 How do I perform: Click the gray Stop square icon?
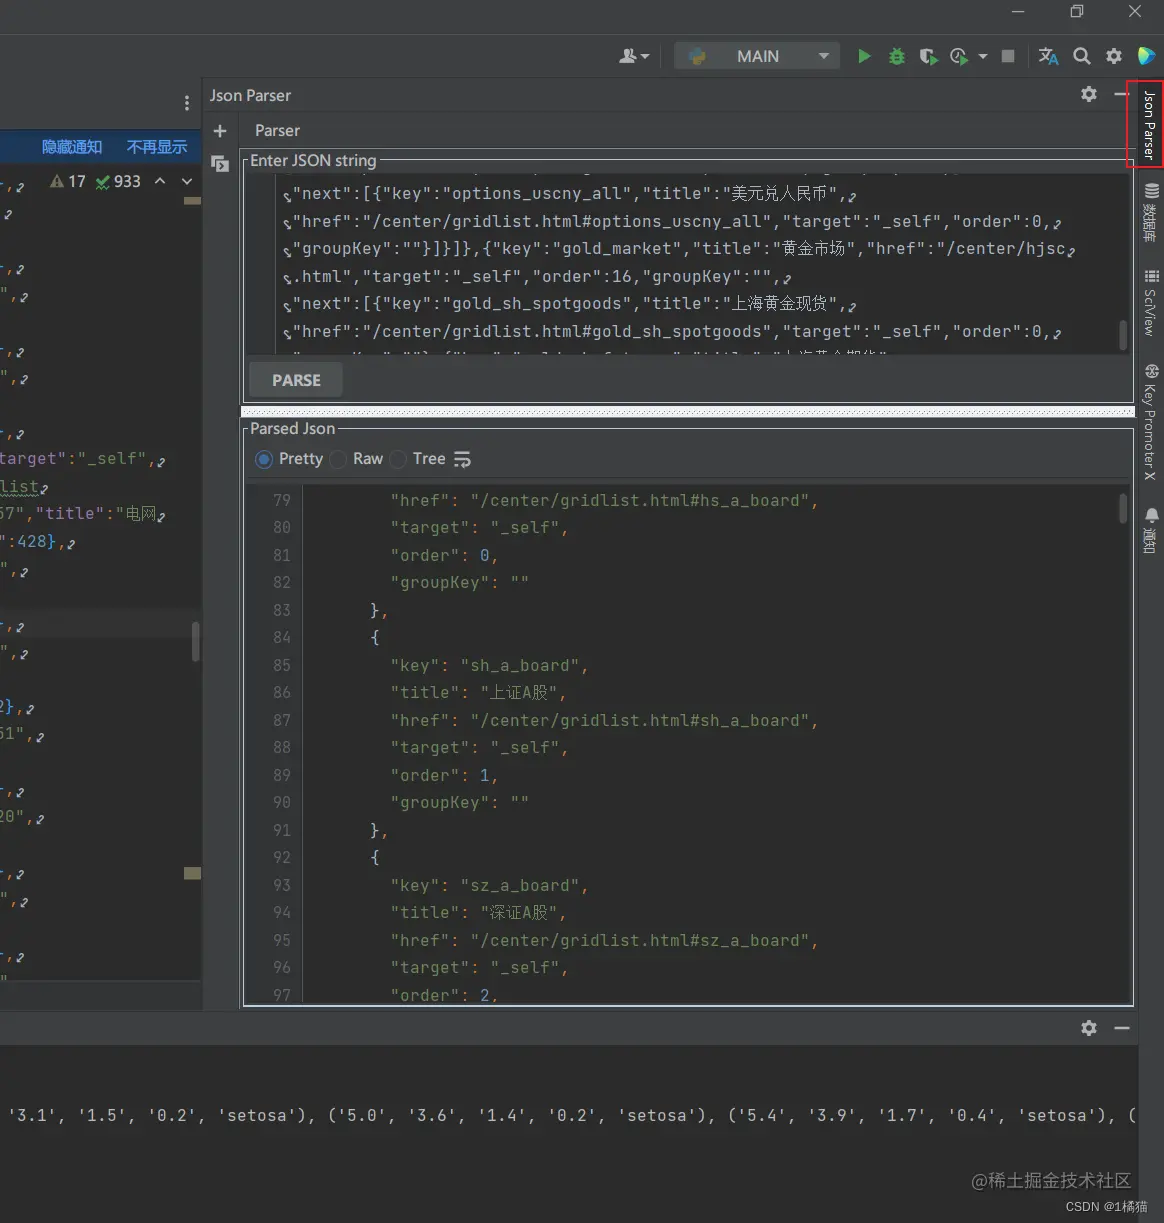click(x=1008, y=56)
